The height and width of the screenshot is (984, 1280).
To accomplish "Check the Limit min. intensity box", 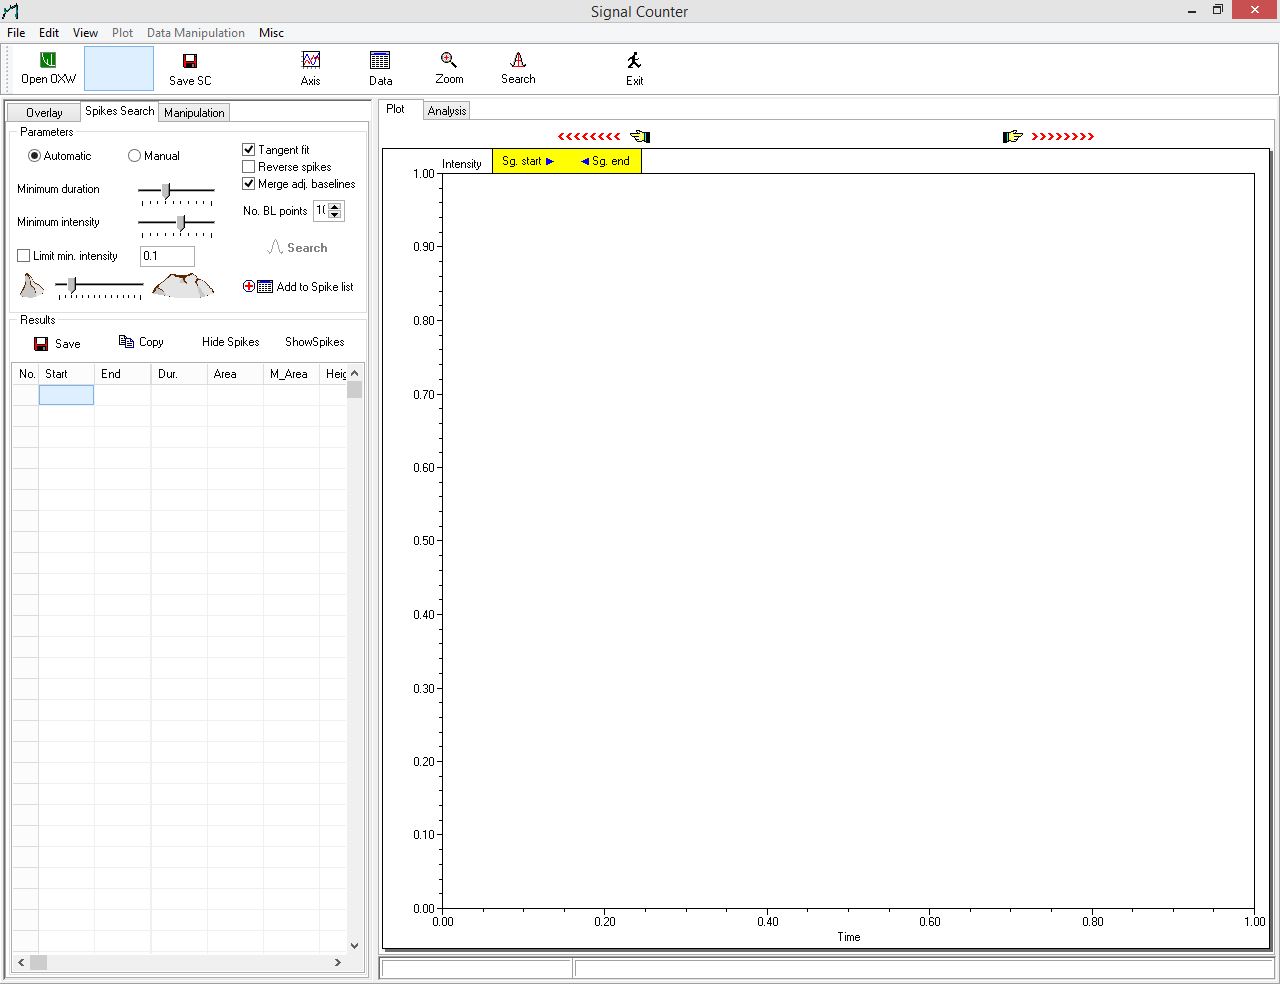I will tap(24, 256).
